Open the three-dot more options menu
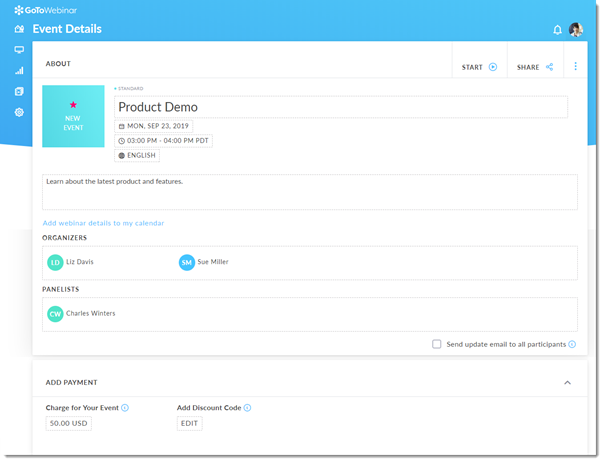This screenshot has height=459, width=600. tap(576, 67)
